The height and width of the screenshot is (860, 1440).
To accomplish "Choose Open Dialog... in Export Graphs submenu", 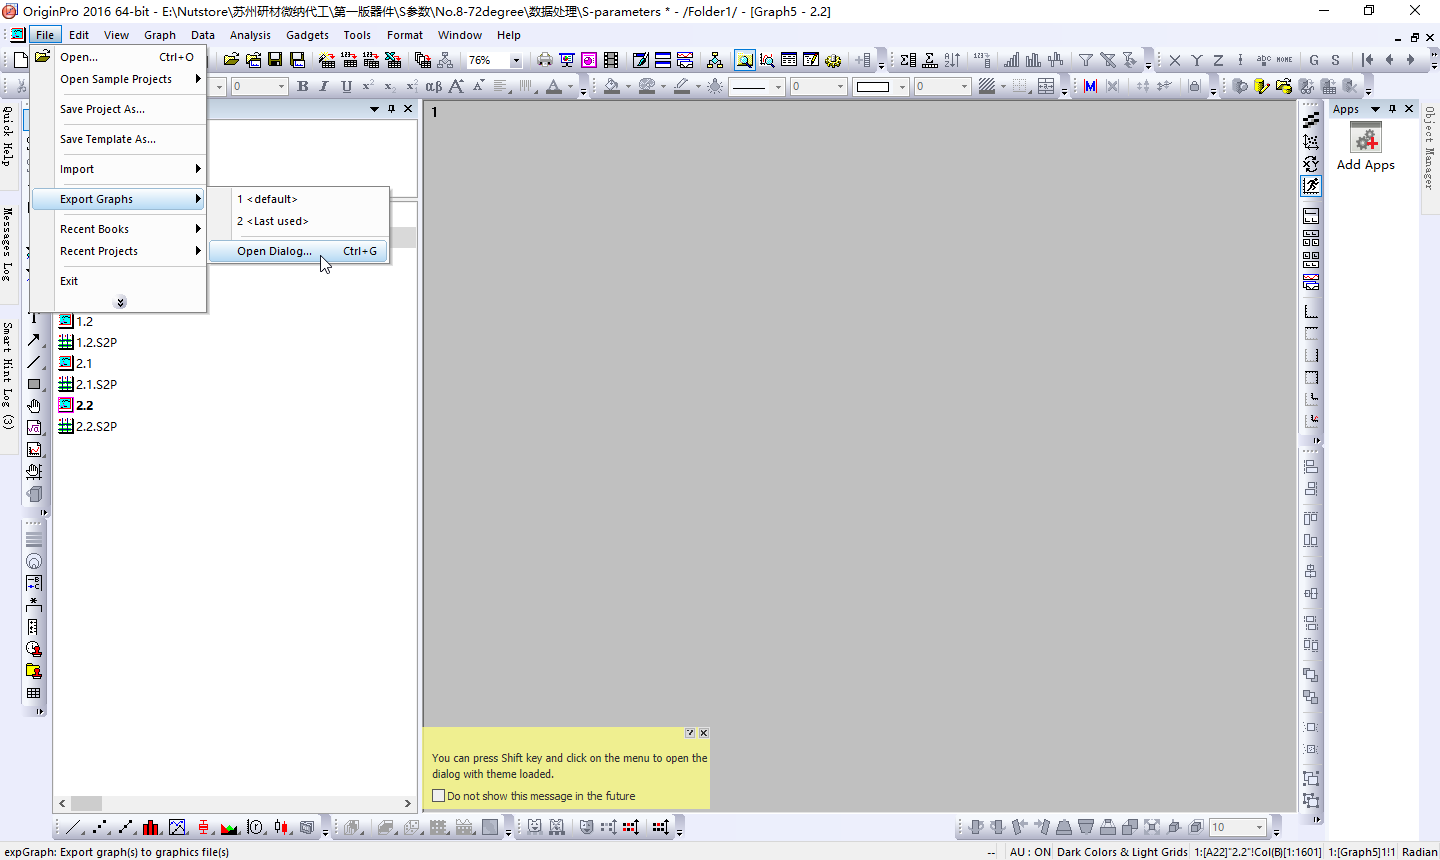I will [x=298, y=251].
